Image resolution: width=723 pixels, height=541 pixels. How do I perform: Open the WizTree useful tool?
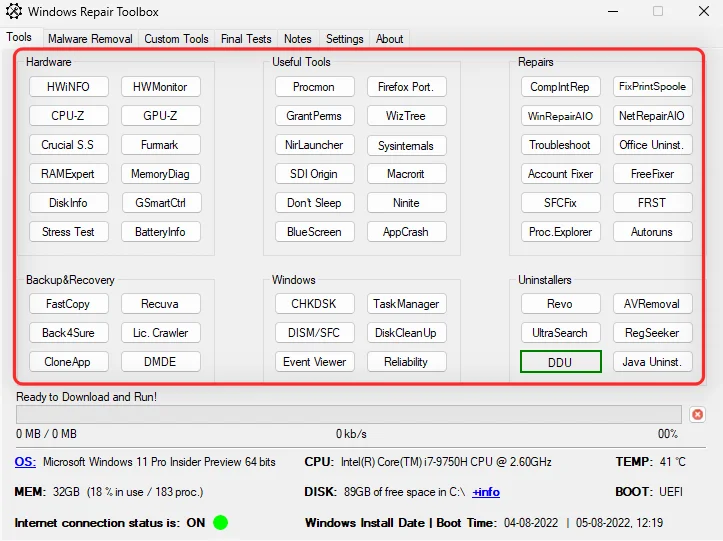406,116
